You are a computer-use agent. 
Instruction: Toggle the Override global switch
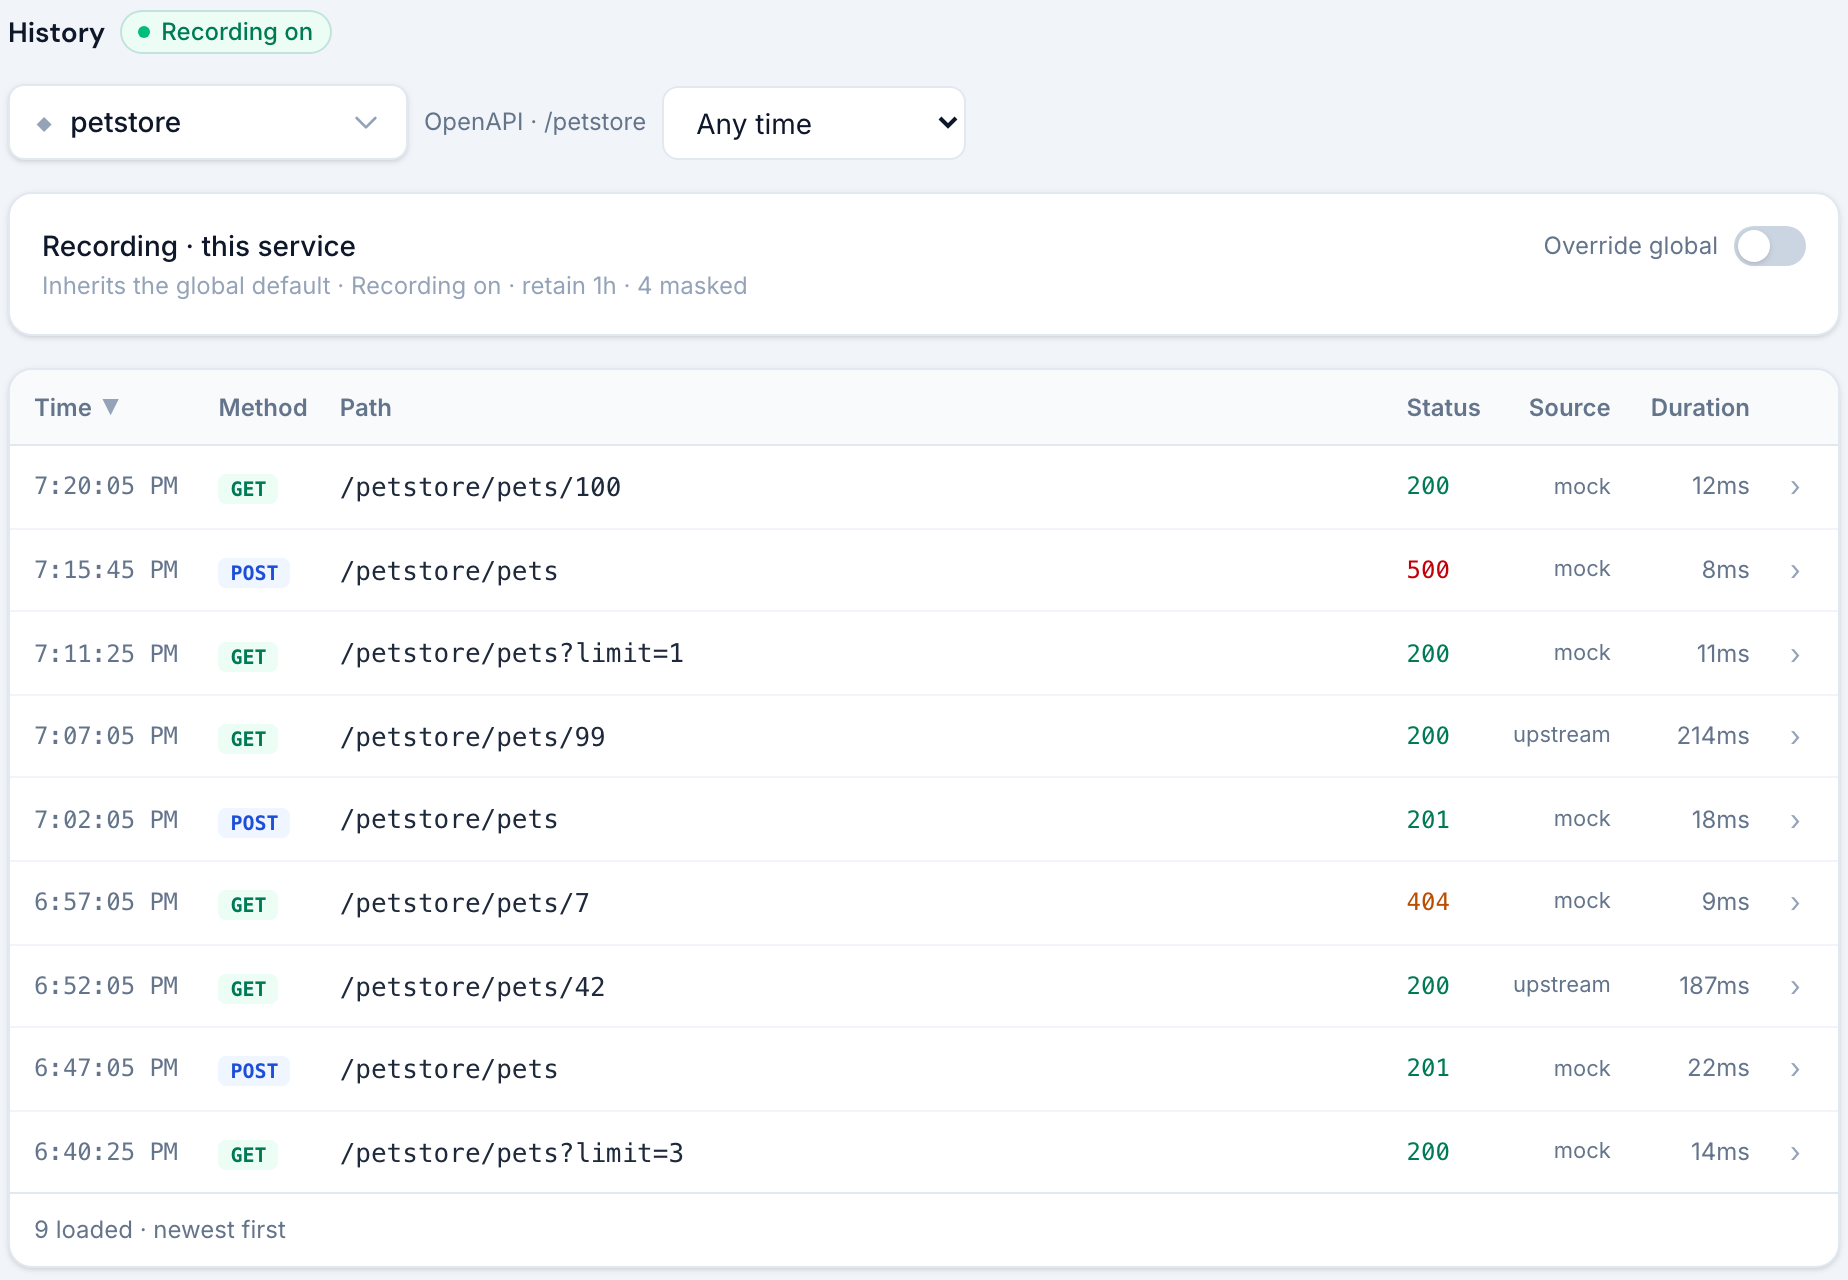tap(1769, 246)
